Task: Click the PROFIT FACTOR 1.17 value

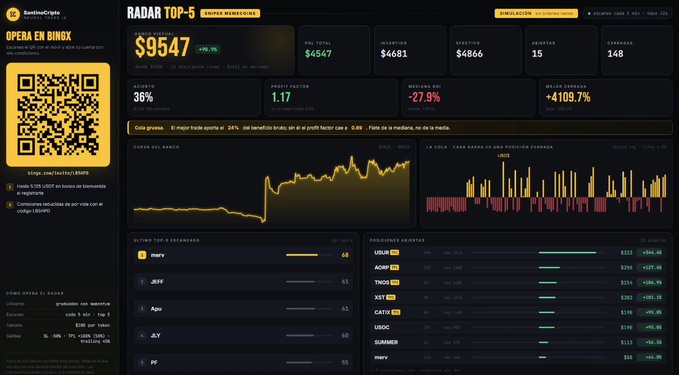Action: pyautogui.click(x=281, y=97)
